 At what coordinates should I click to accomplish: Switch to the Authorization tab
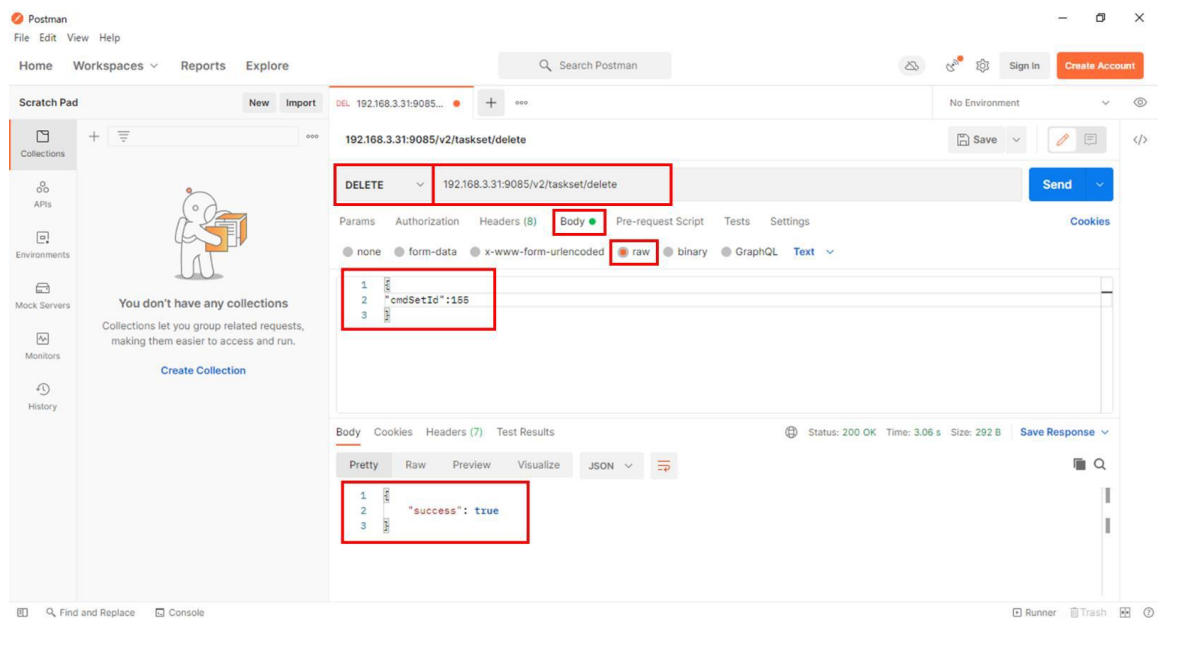427,222
